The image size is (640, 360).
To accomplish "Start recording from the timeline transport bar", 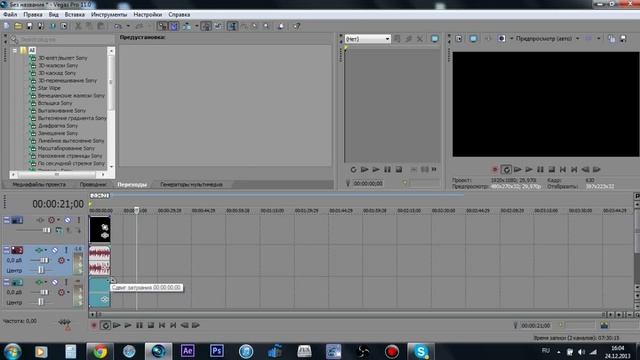I will (94, 325).
